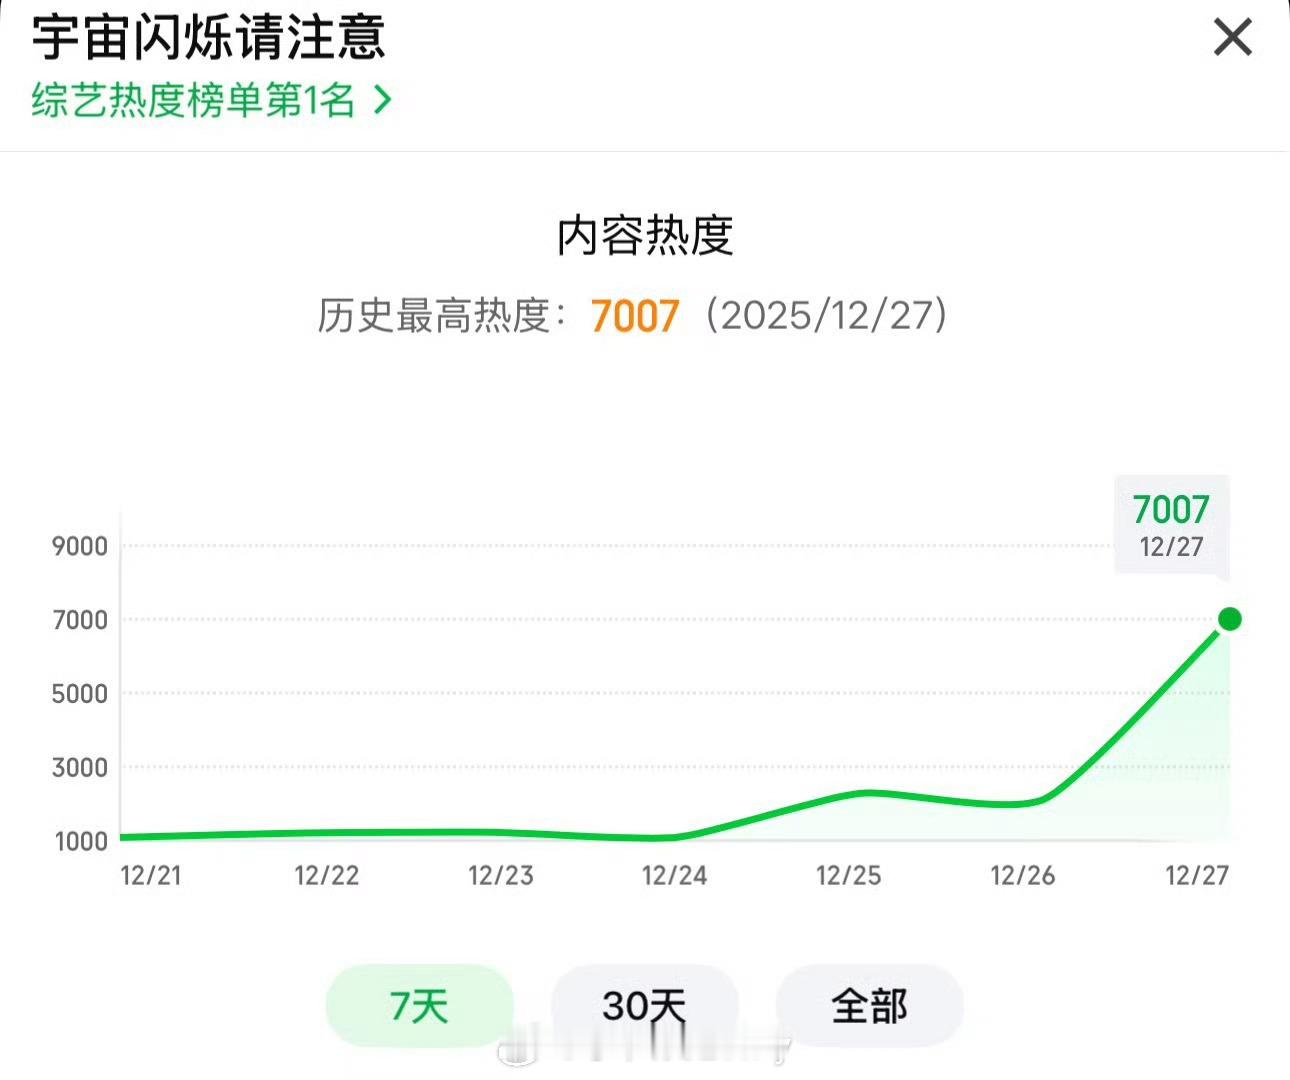
Task: Click the 9000 y-axis label
Action: [x=78, y=546]
